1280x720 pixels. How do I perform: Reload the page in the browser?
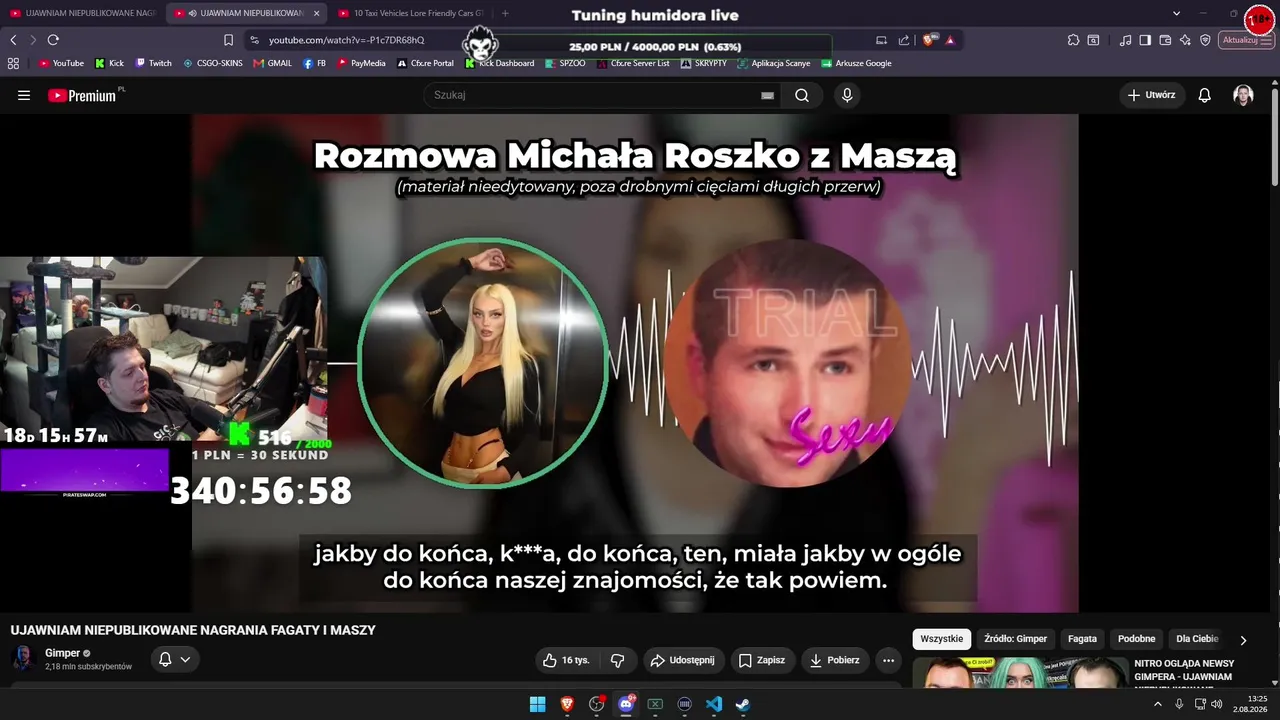53,40
